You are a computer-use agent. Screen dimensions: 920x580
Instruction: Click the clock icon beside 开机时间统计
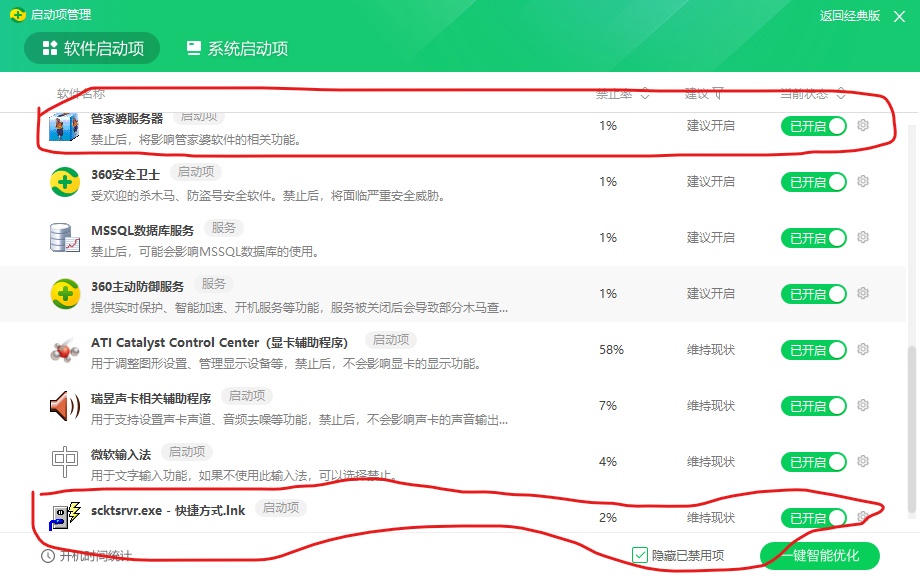click(48, 555)
